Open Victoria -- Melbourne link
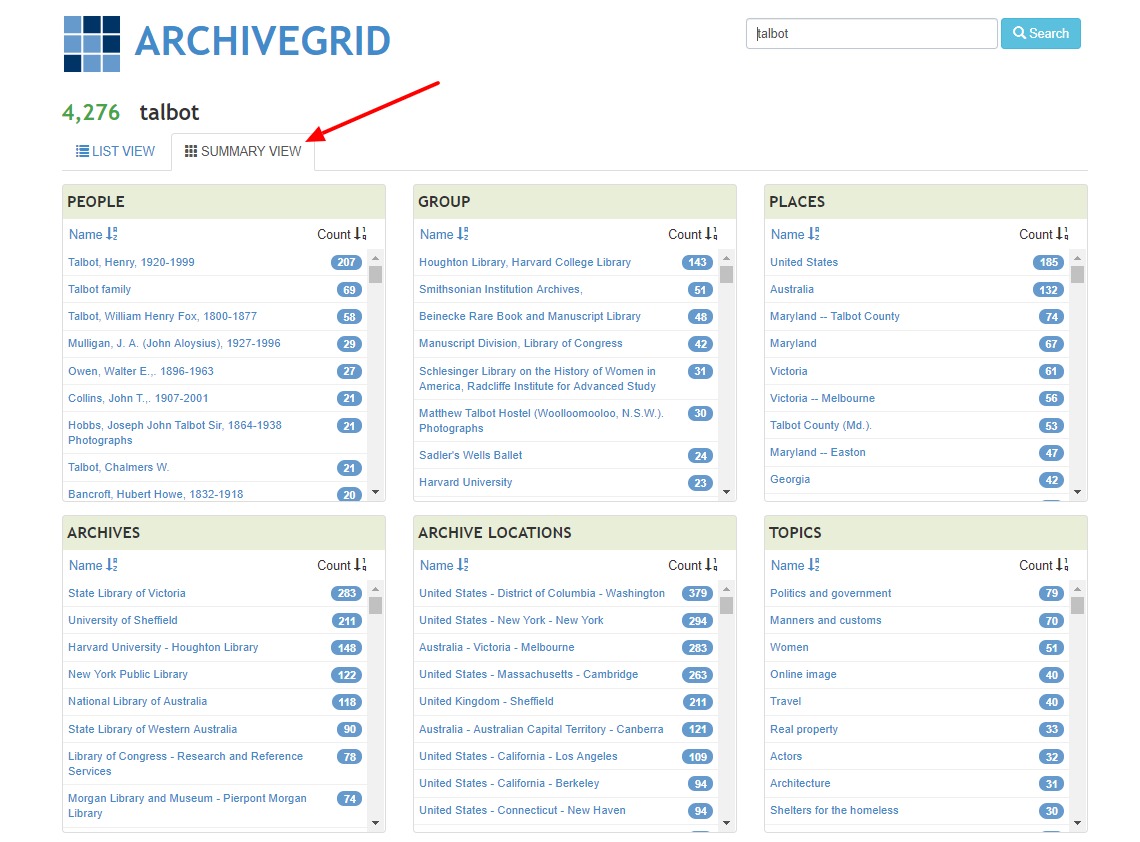The width and height of the screenshot is (1140, 842). pyautogui.click(x=822, y=398)
